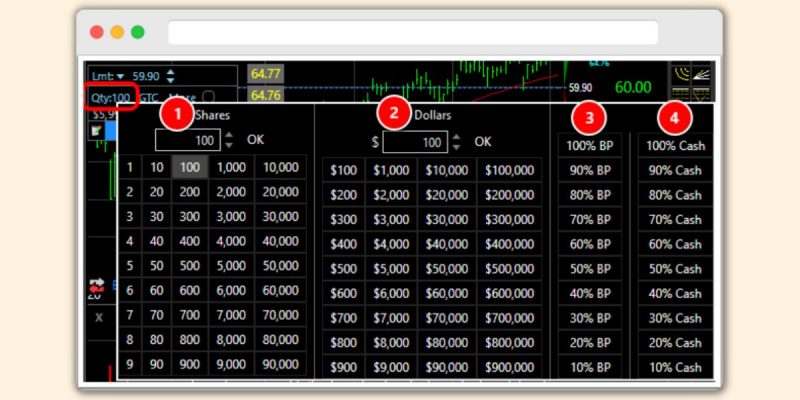Use 10% BP buying power
800x400 pixels.
[590, 367]
